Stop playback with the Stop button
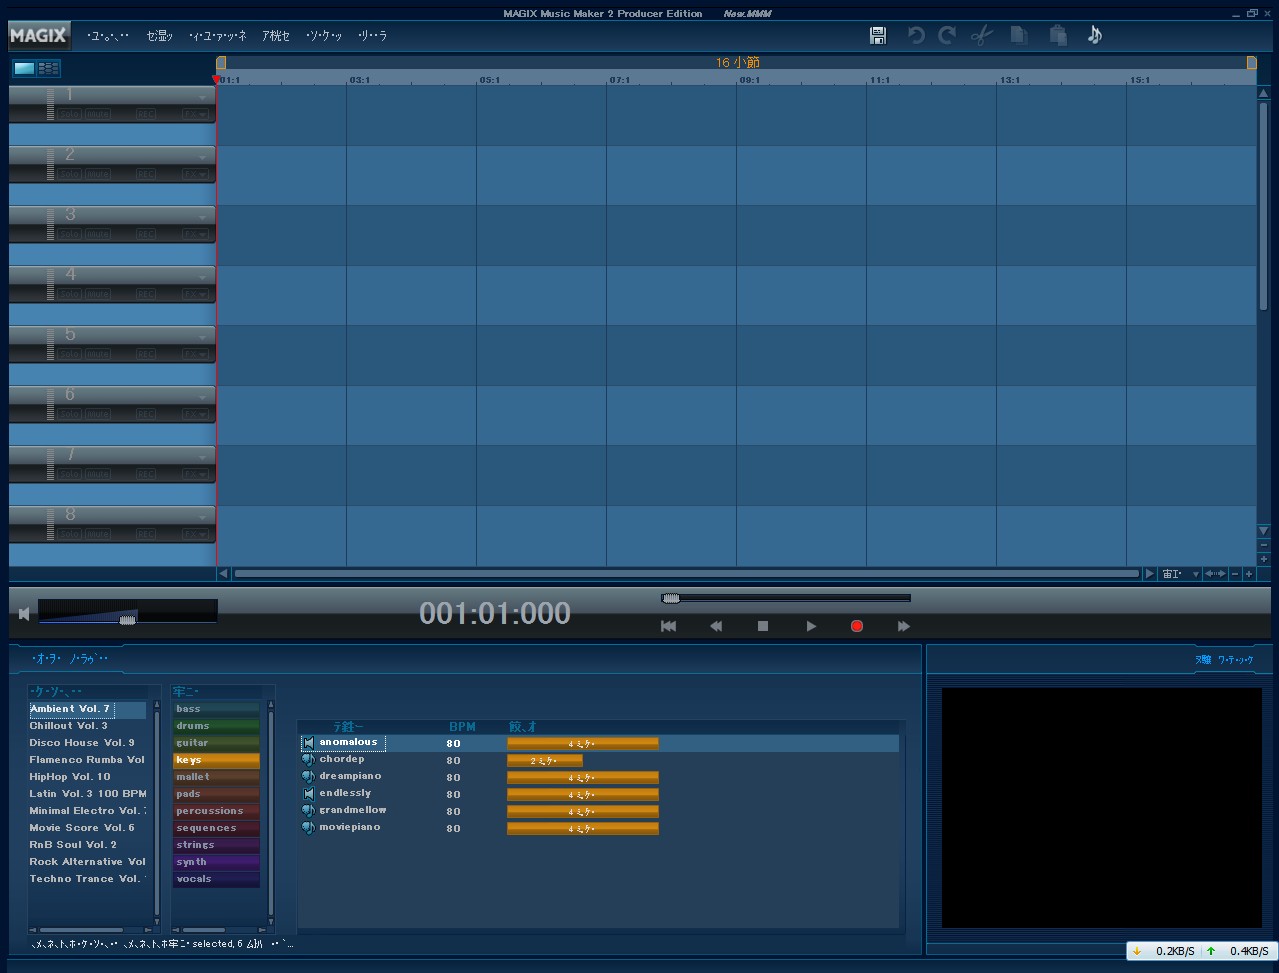1279x973 pixels. (x=763, y=626)
